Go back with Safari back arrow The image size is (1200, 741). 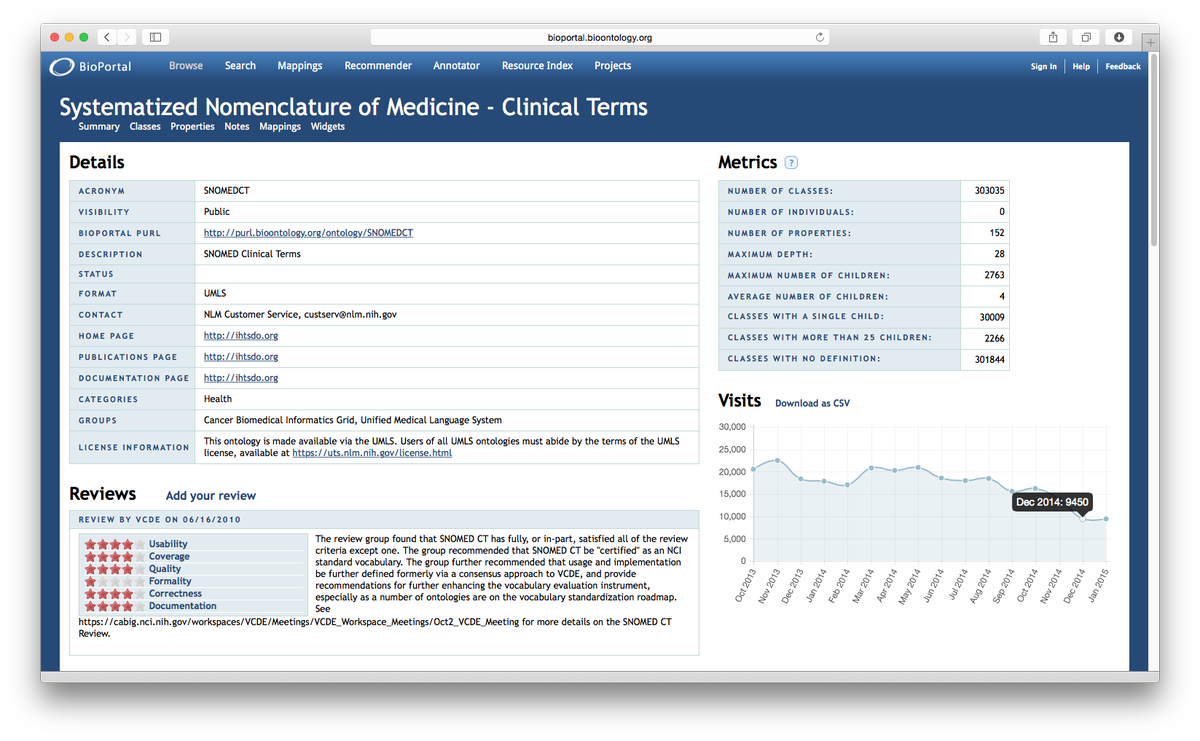(x=108, y=37)
